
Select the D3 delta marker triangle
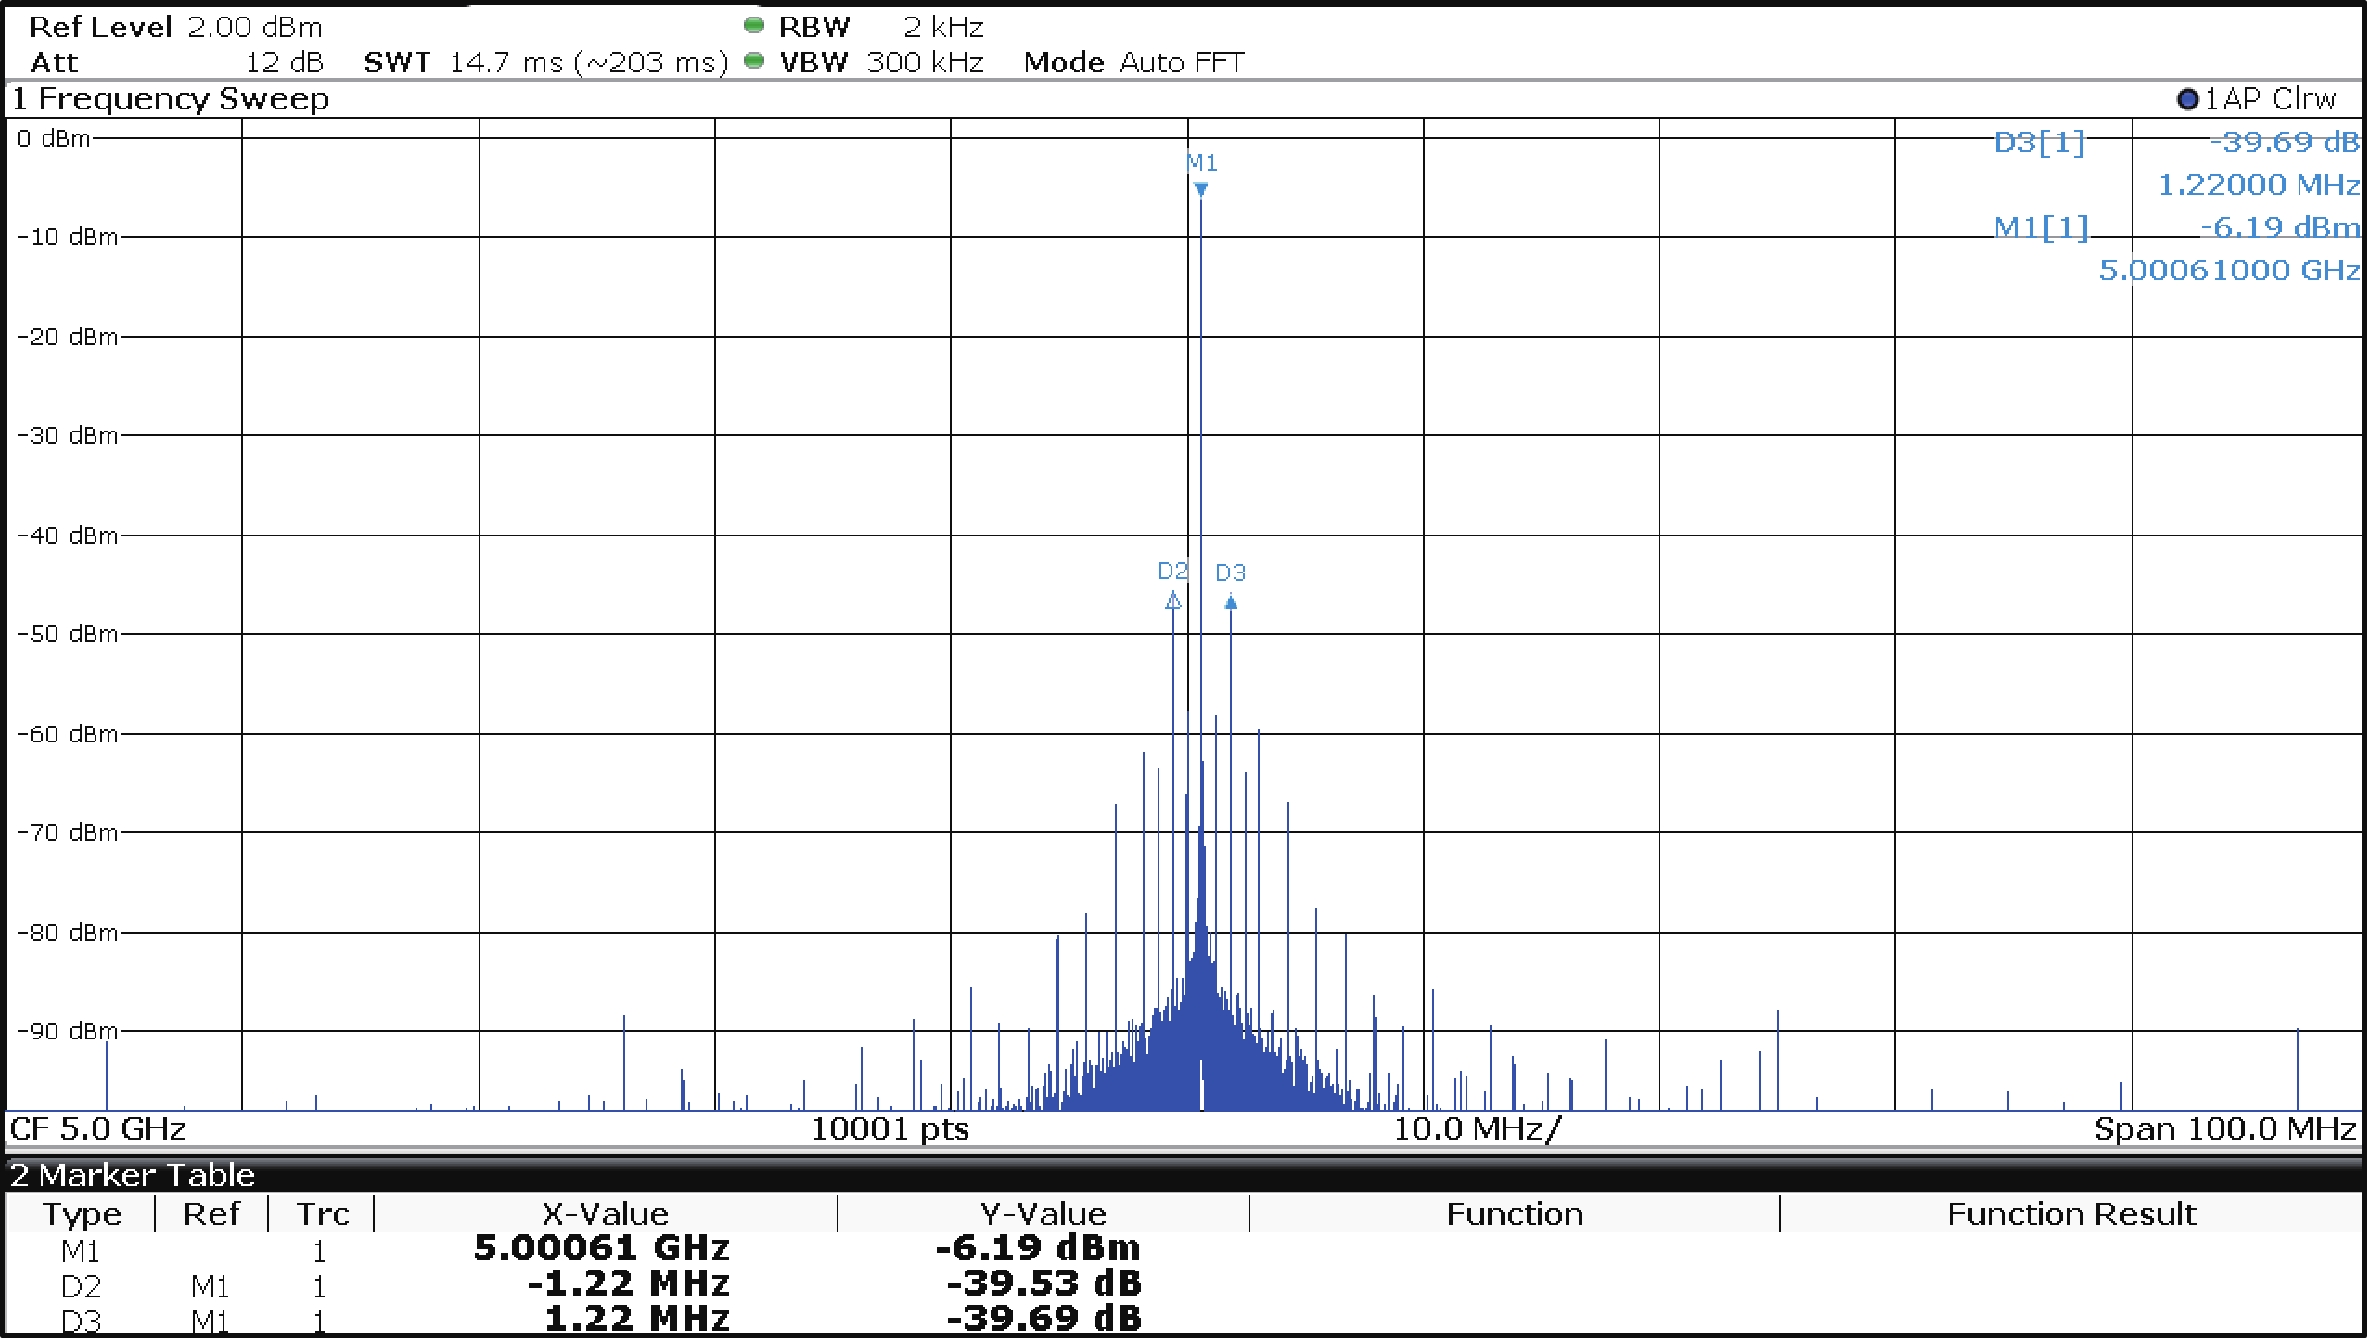pos(1231,602)
